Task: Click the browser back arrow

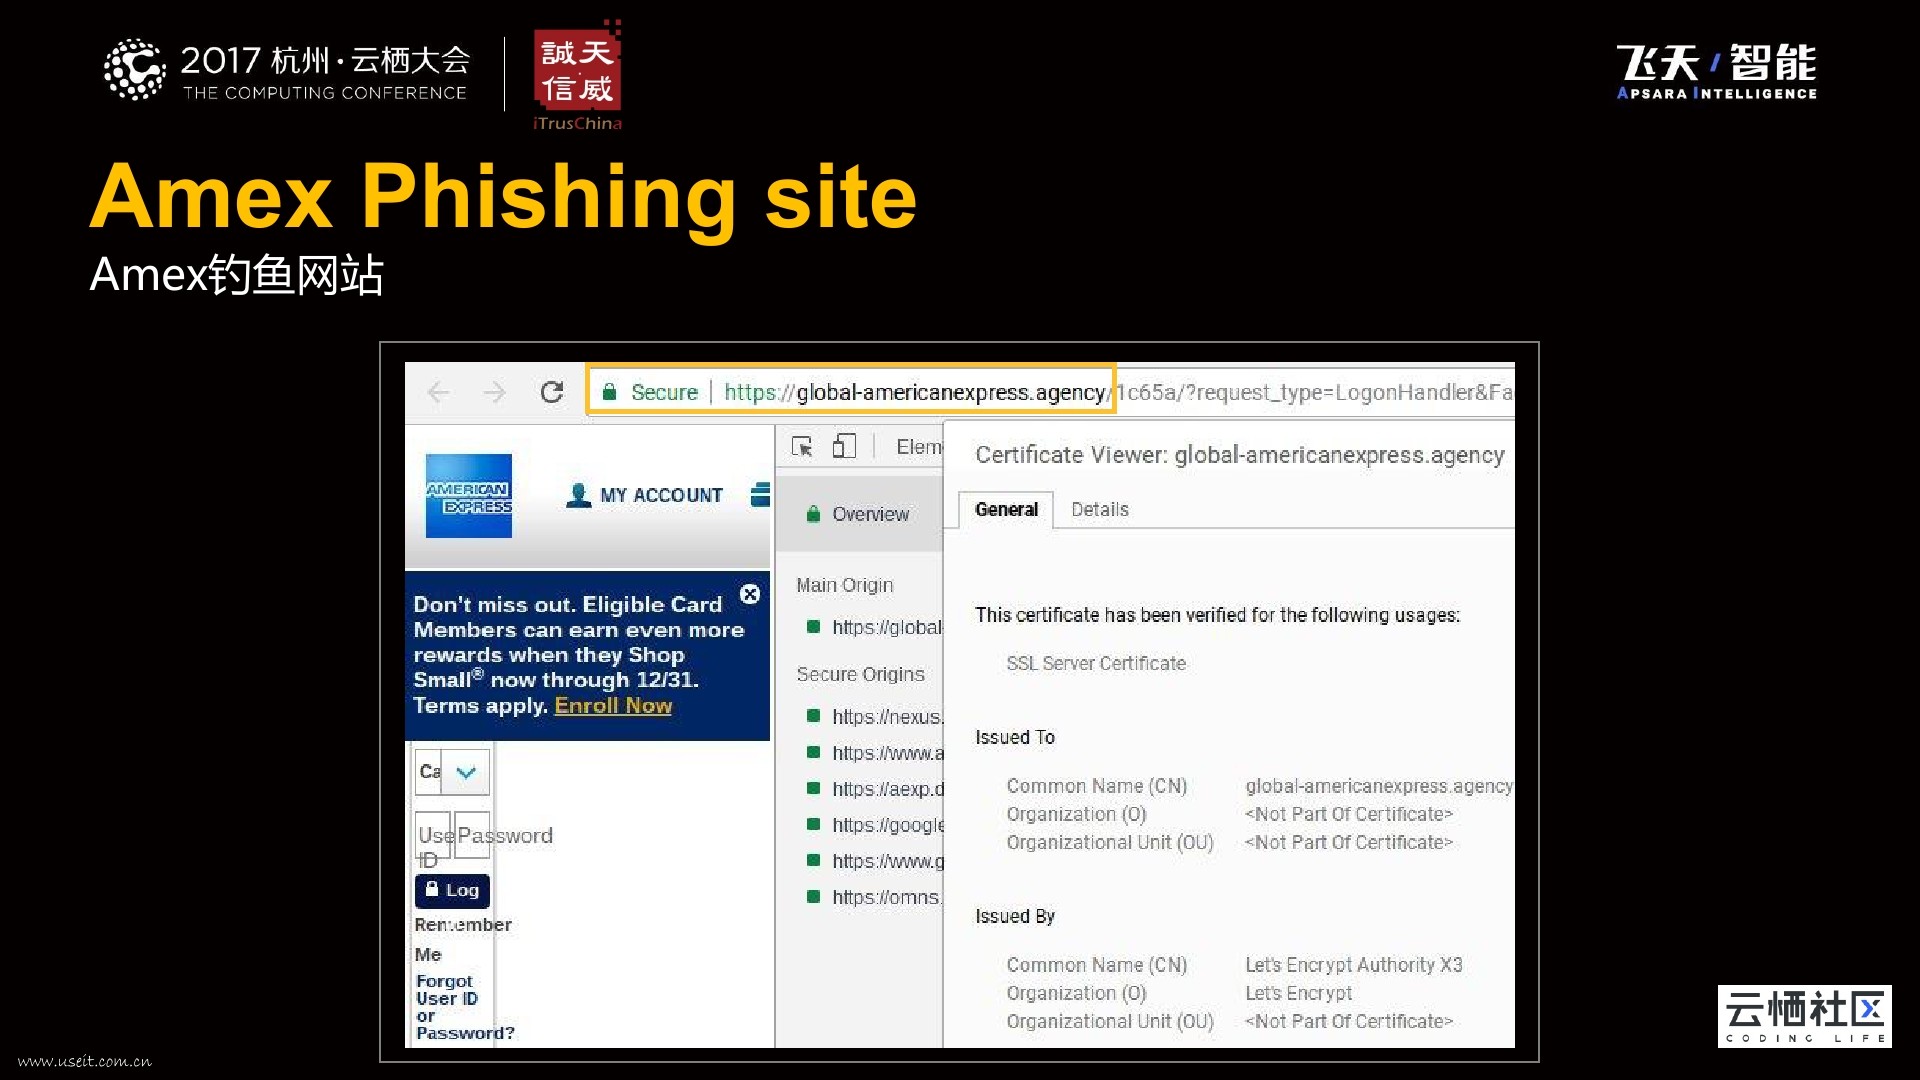Action: pos(438,392)
